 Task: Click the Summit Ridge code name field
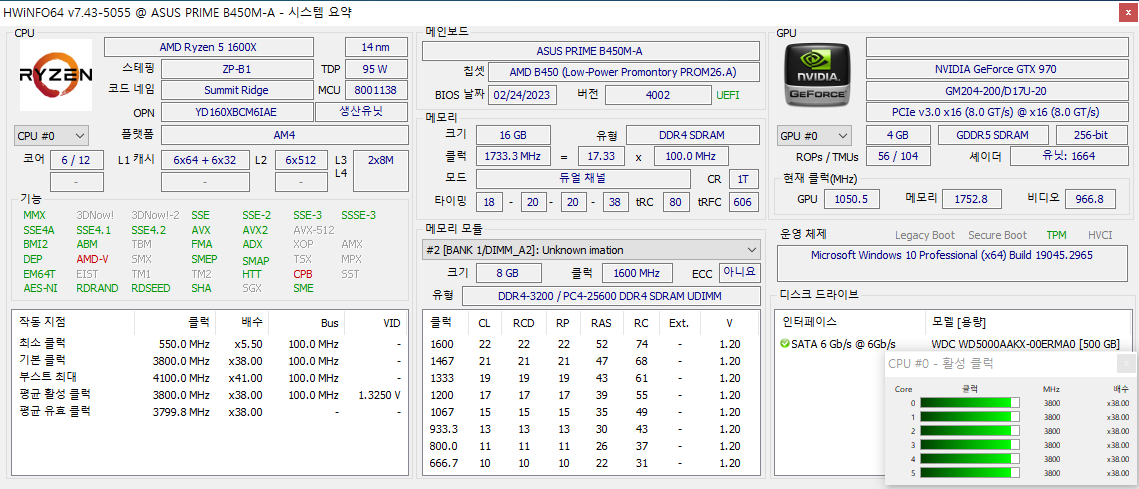tap(236, 90)
